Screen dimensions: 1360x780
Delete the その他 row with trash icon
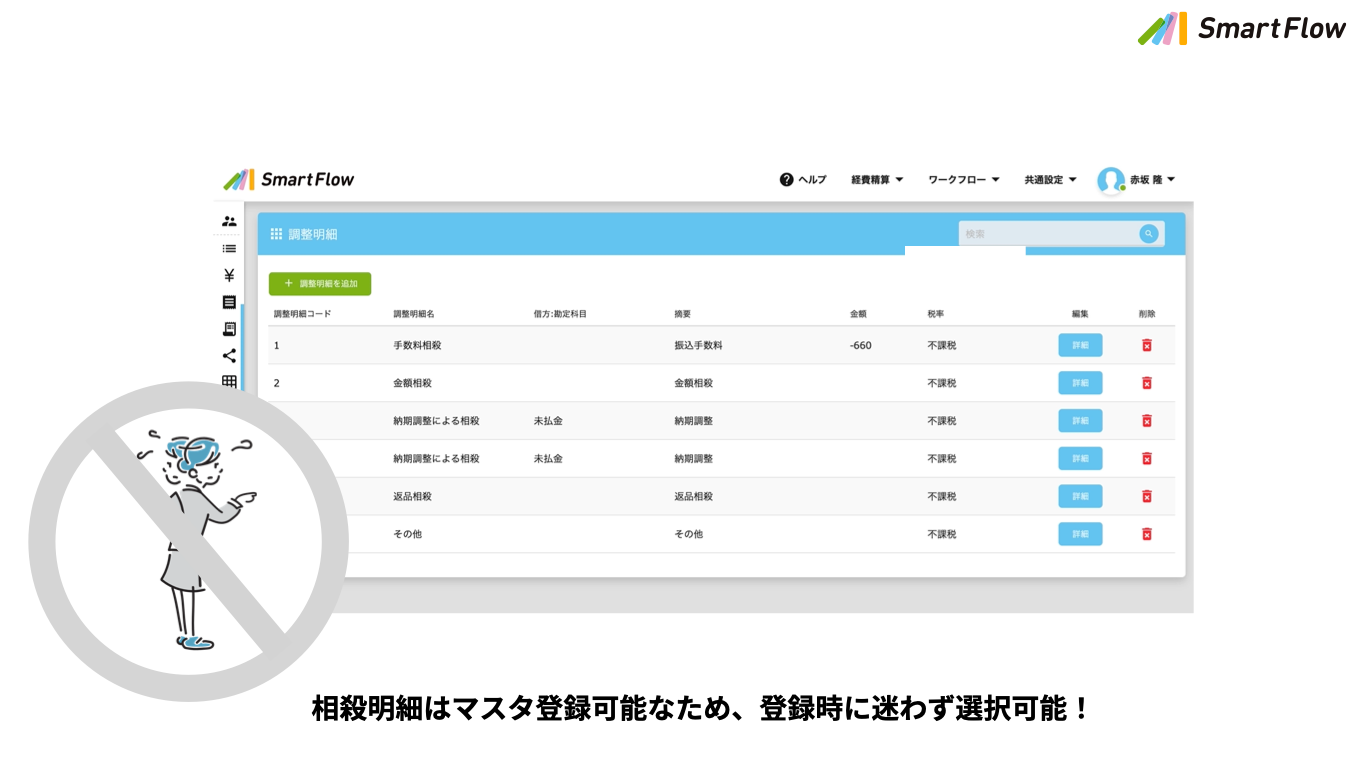(1146, 534)
